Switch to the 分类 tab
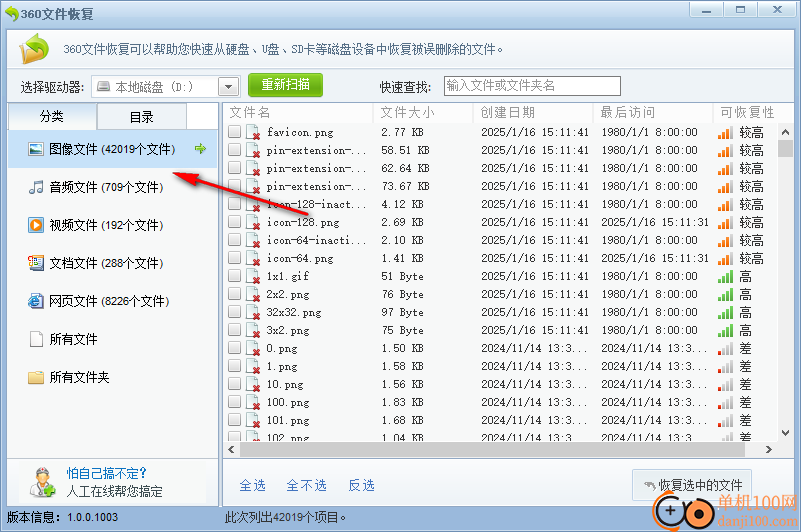Image resolution: width=801 pixels, height=532 pixels. tap(52, 117)
